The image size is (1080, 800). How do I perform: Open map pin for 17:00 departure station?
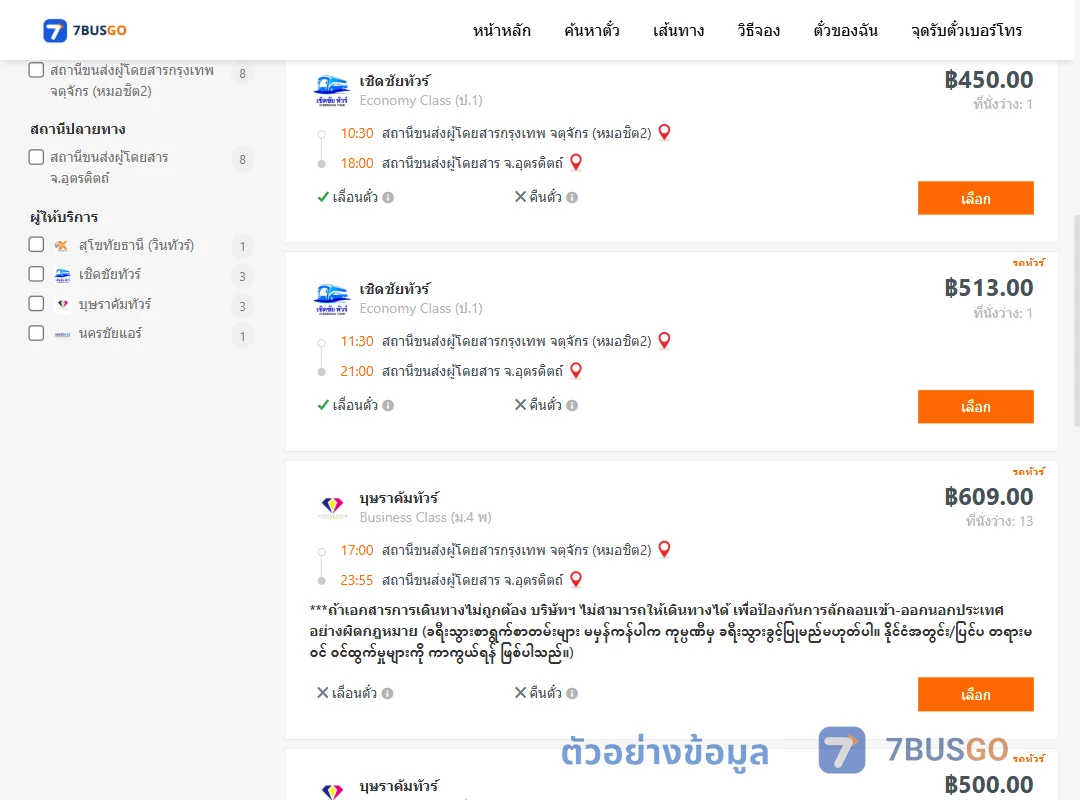tap(665, 549)
